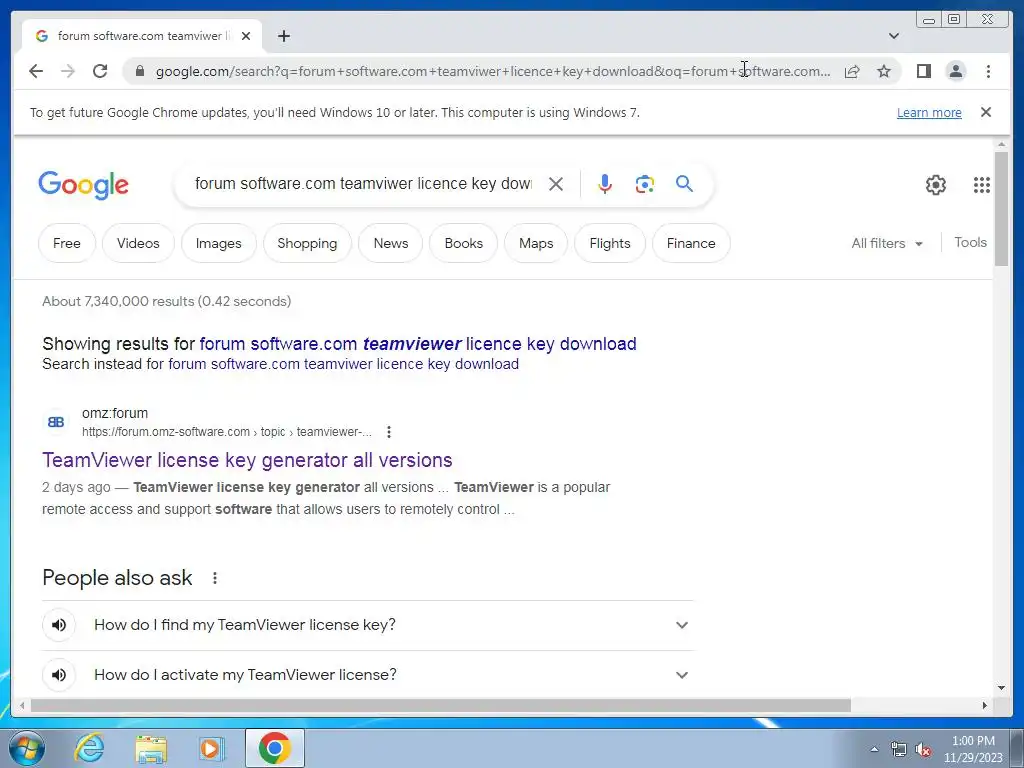
Task: Open more options for omz:forum result
Action: point(389,432)
